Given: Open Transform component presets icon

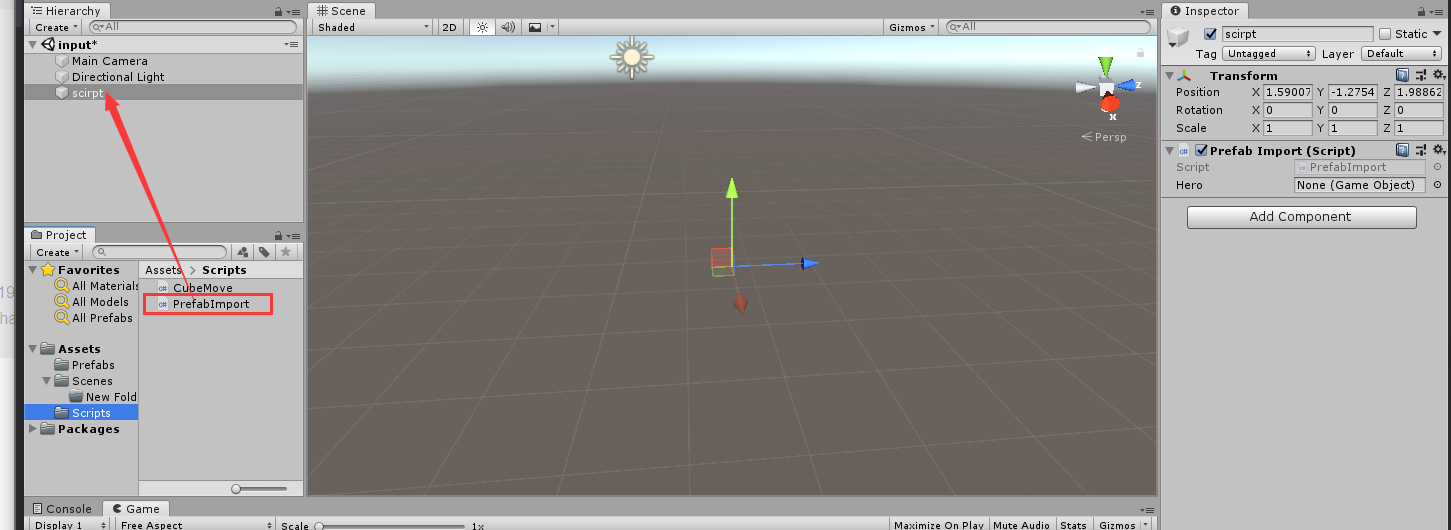Looking at the screenshot, I should pos(1421,75).
